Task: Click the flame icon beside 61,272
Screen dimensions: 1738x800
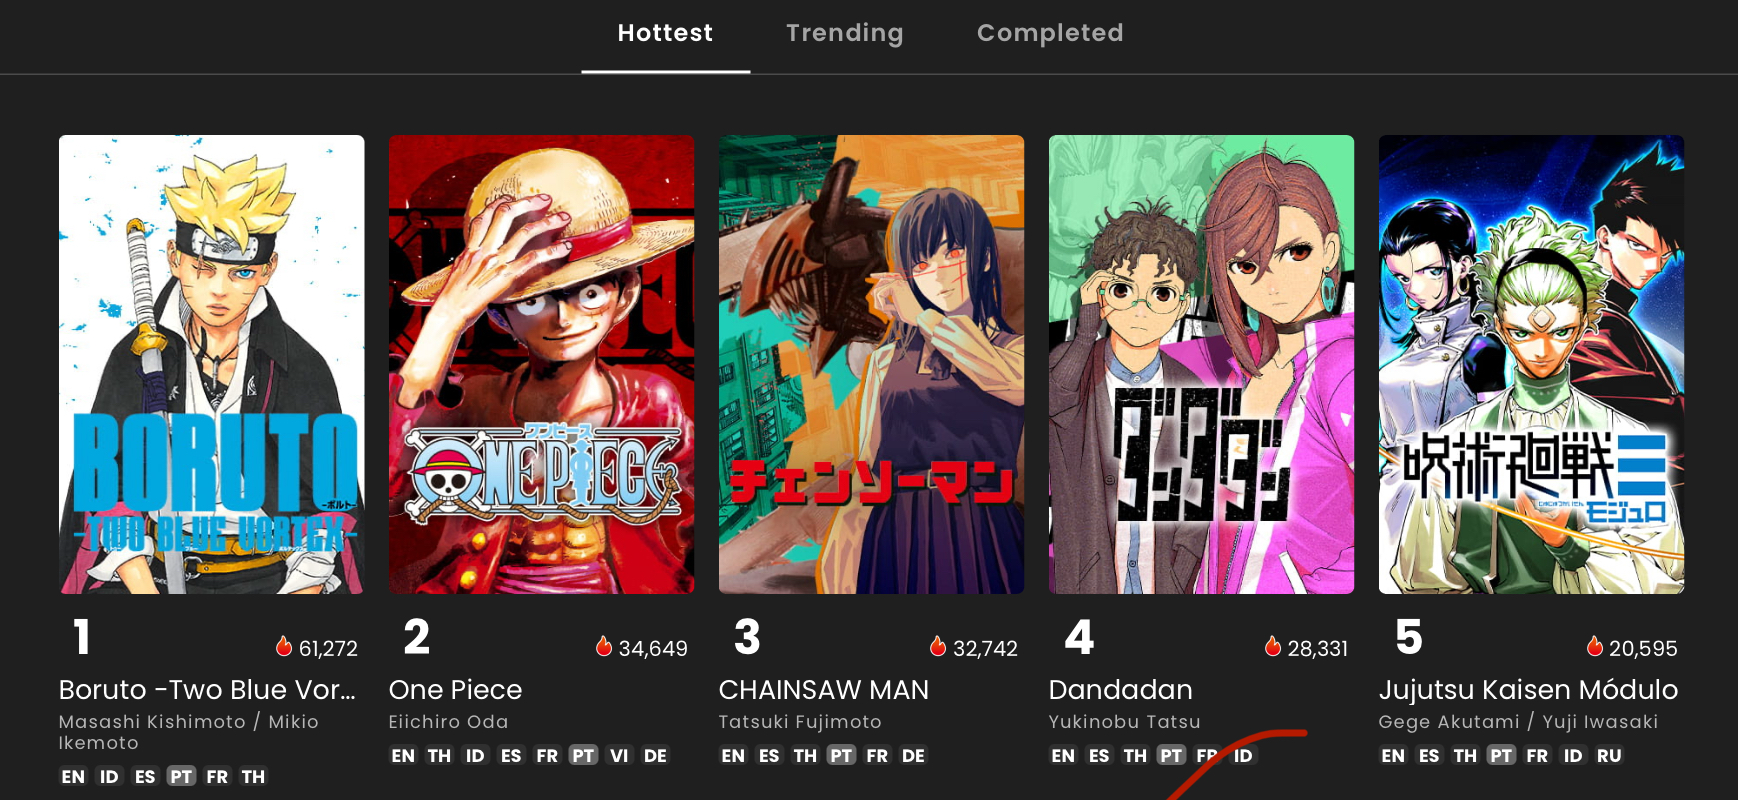Action: point(284,647)
